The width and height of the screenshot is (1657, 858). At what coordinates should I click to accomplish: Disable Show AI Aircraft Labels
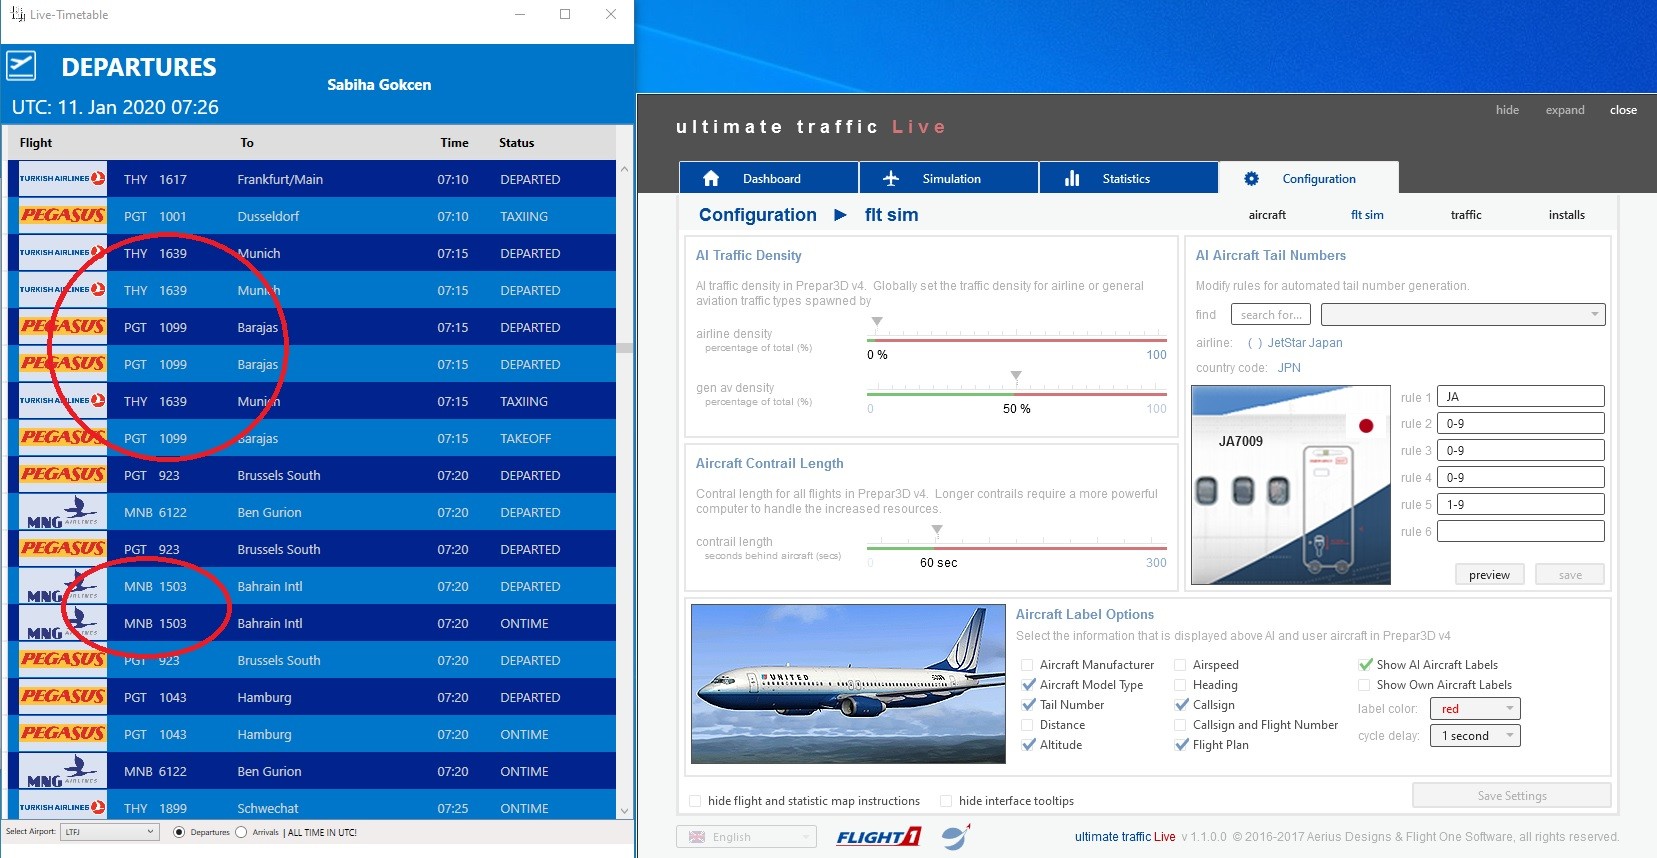1365,665
